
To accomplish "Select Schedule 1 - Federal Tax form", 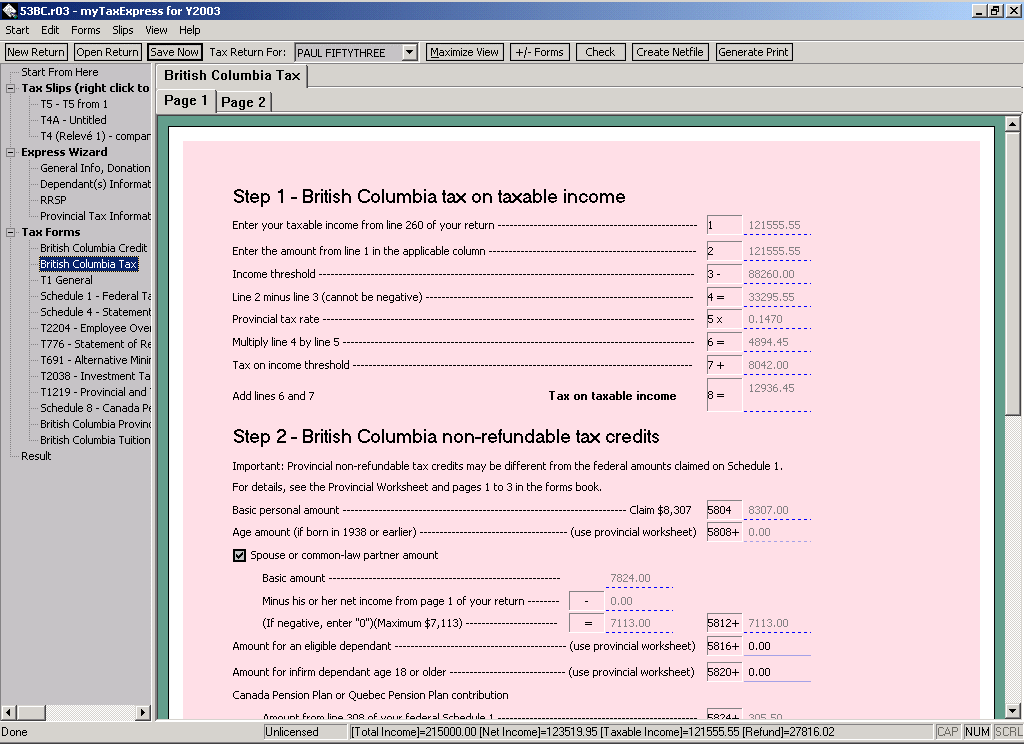I will click(95, 296).
